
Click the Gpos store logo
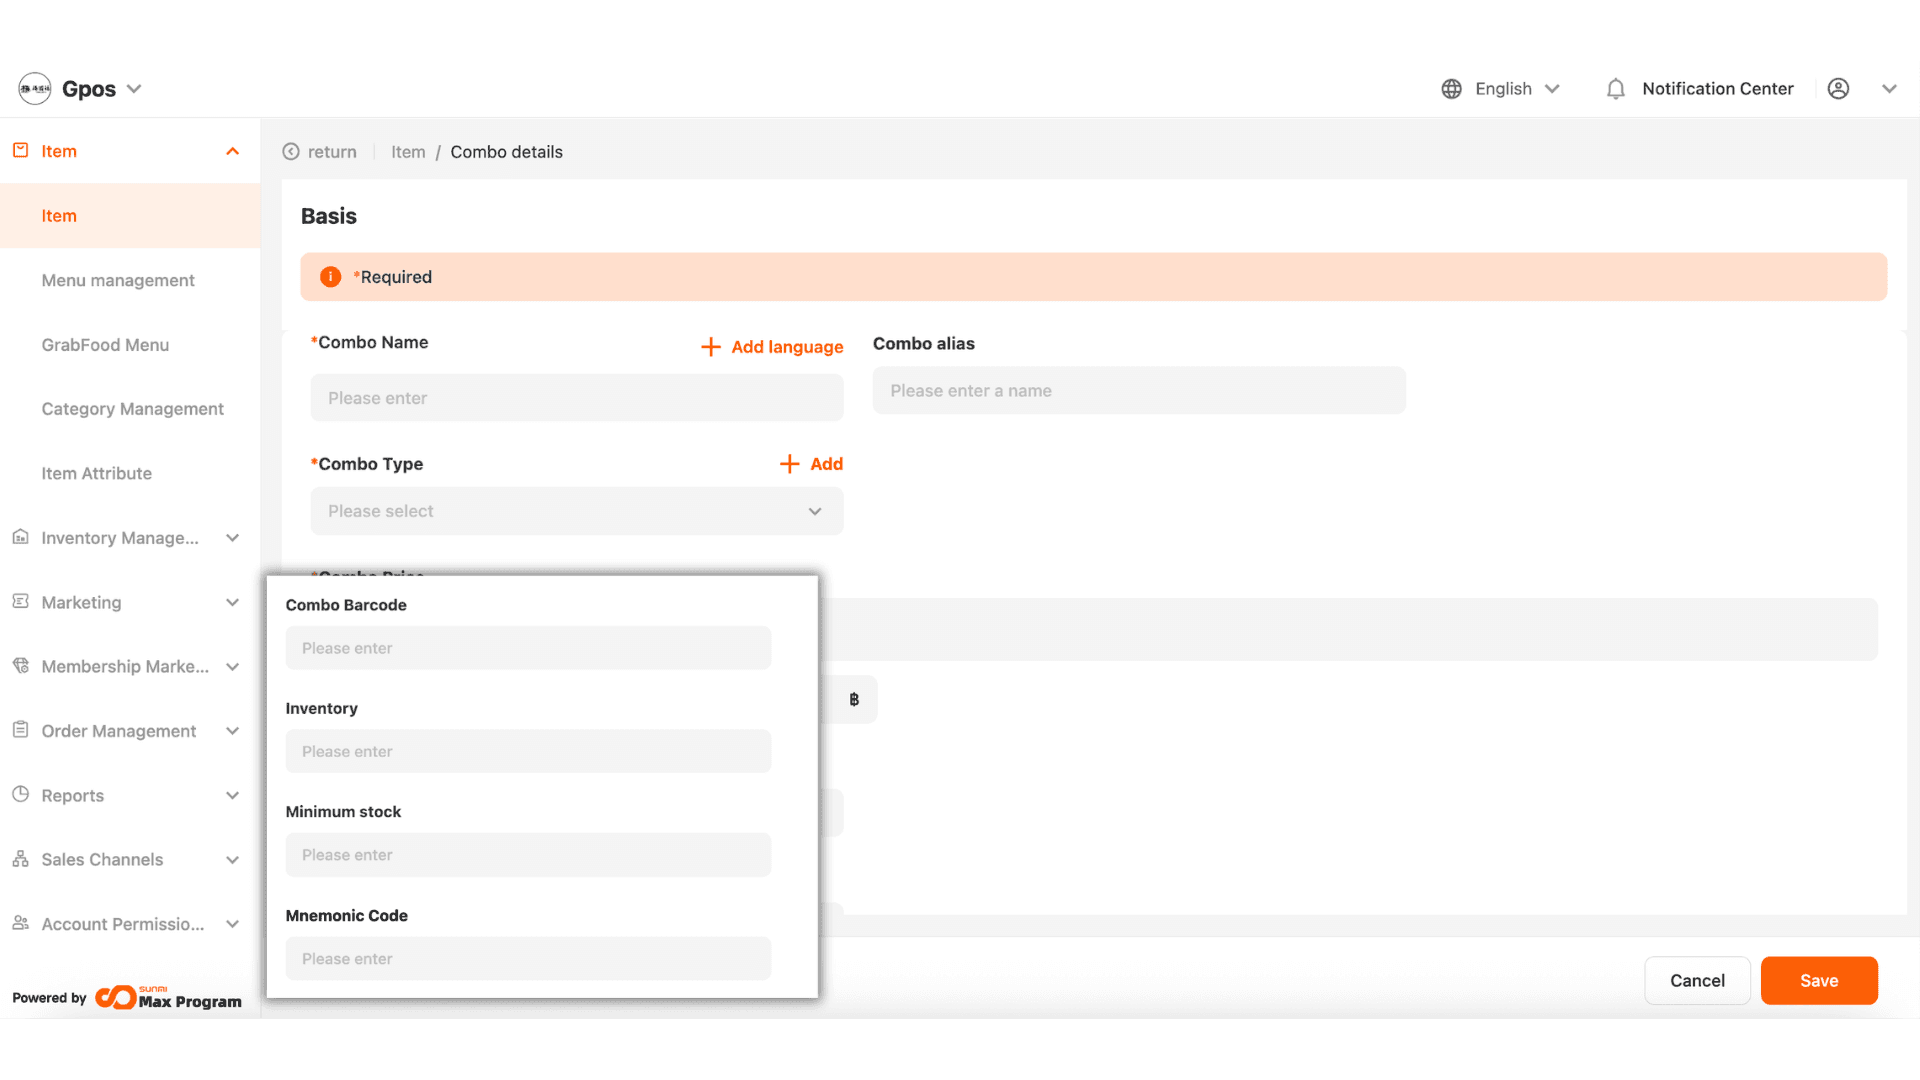point(35,89)
